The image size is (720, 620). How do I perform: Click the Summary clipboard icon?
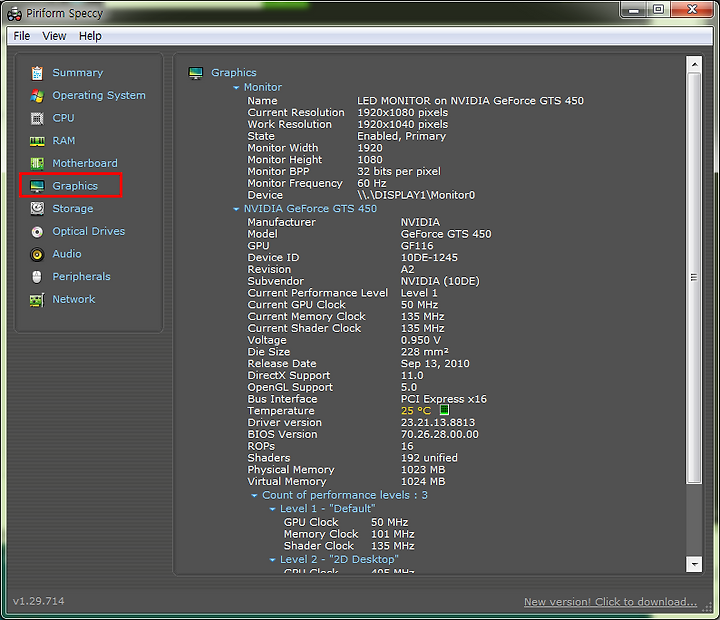[x=37, y=73]
